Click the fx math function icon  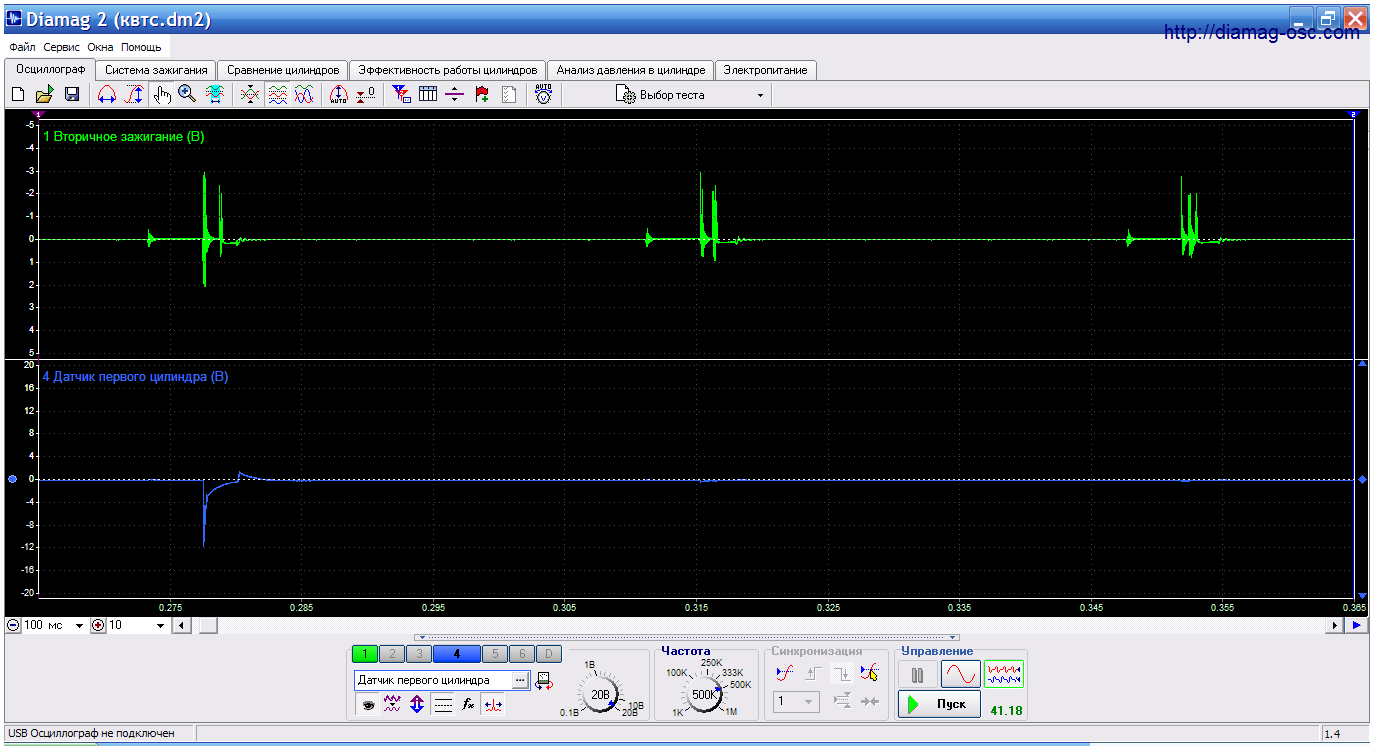coord(468,704)
